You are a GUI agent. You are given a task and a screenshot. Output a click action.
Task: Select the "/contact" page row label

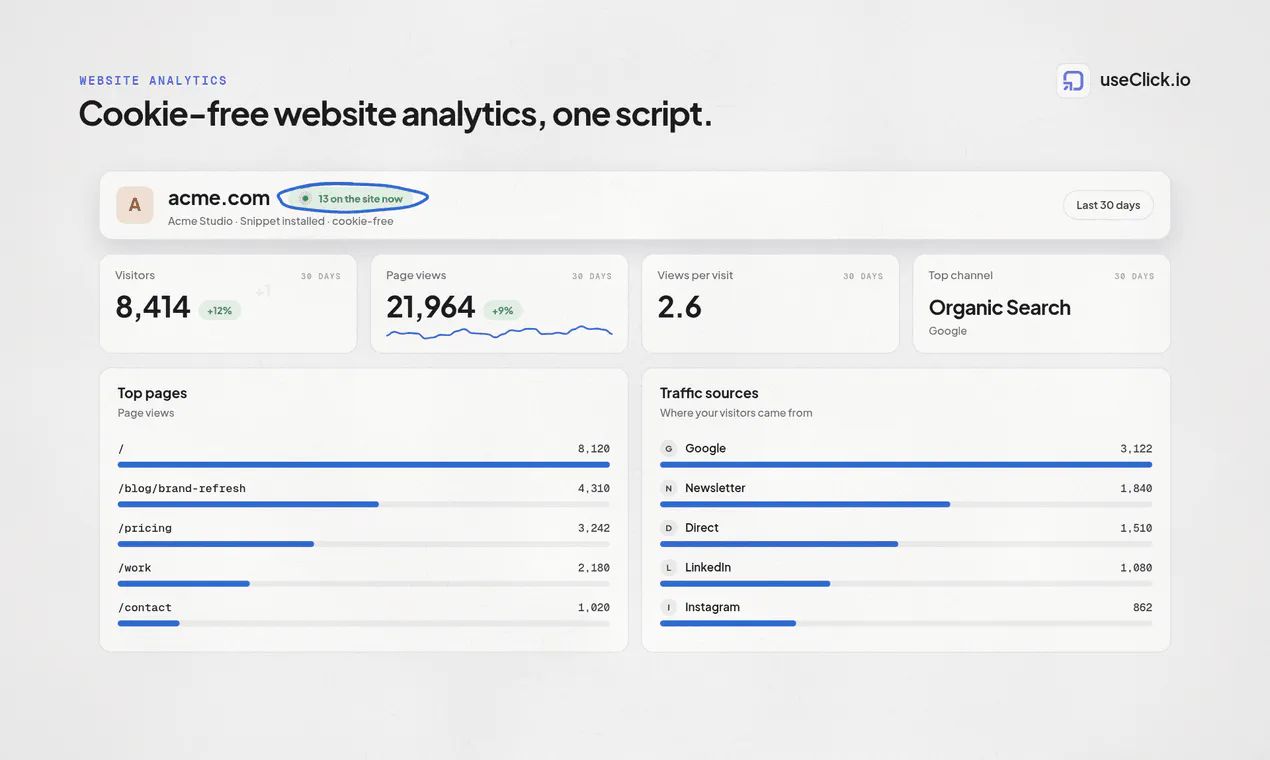(x=145, y=608)
